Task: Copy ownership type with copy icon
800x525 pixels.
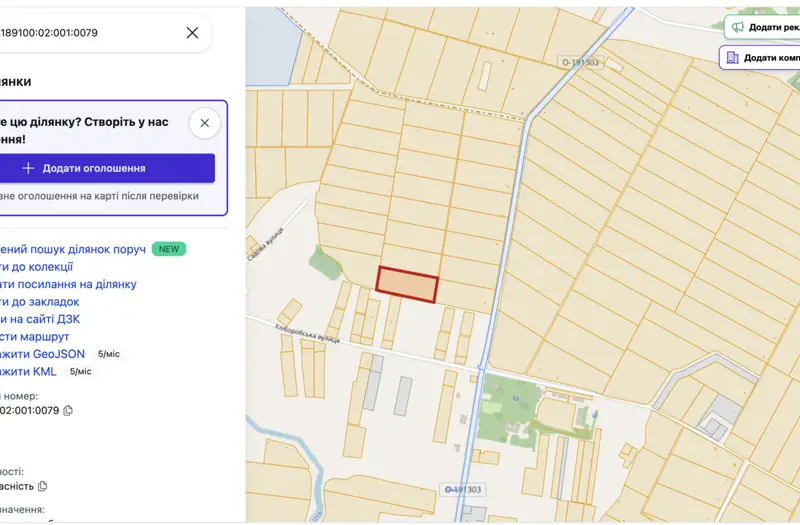Action: point(43,486)
